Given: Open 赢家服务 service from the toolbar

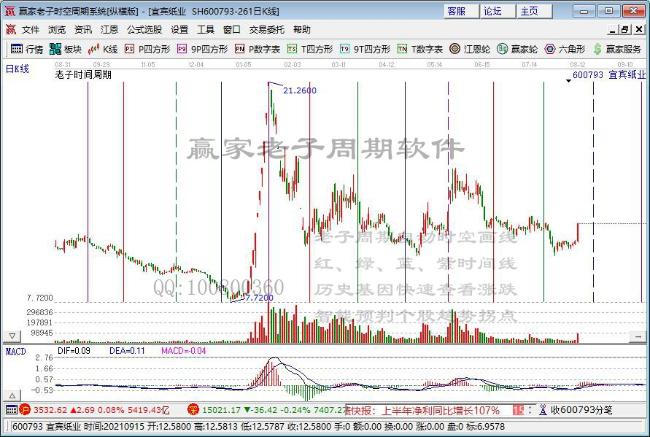Looking at the screenshot, I should 617,49.
